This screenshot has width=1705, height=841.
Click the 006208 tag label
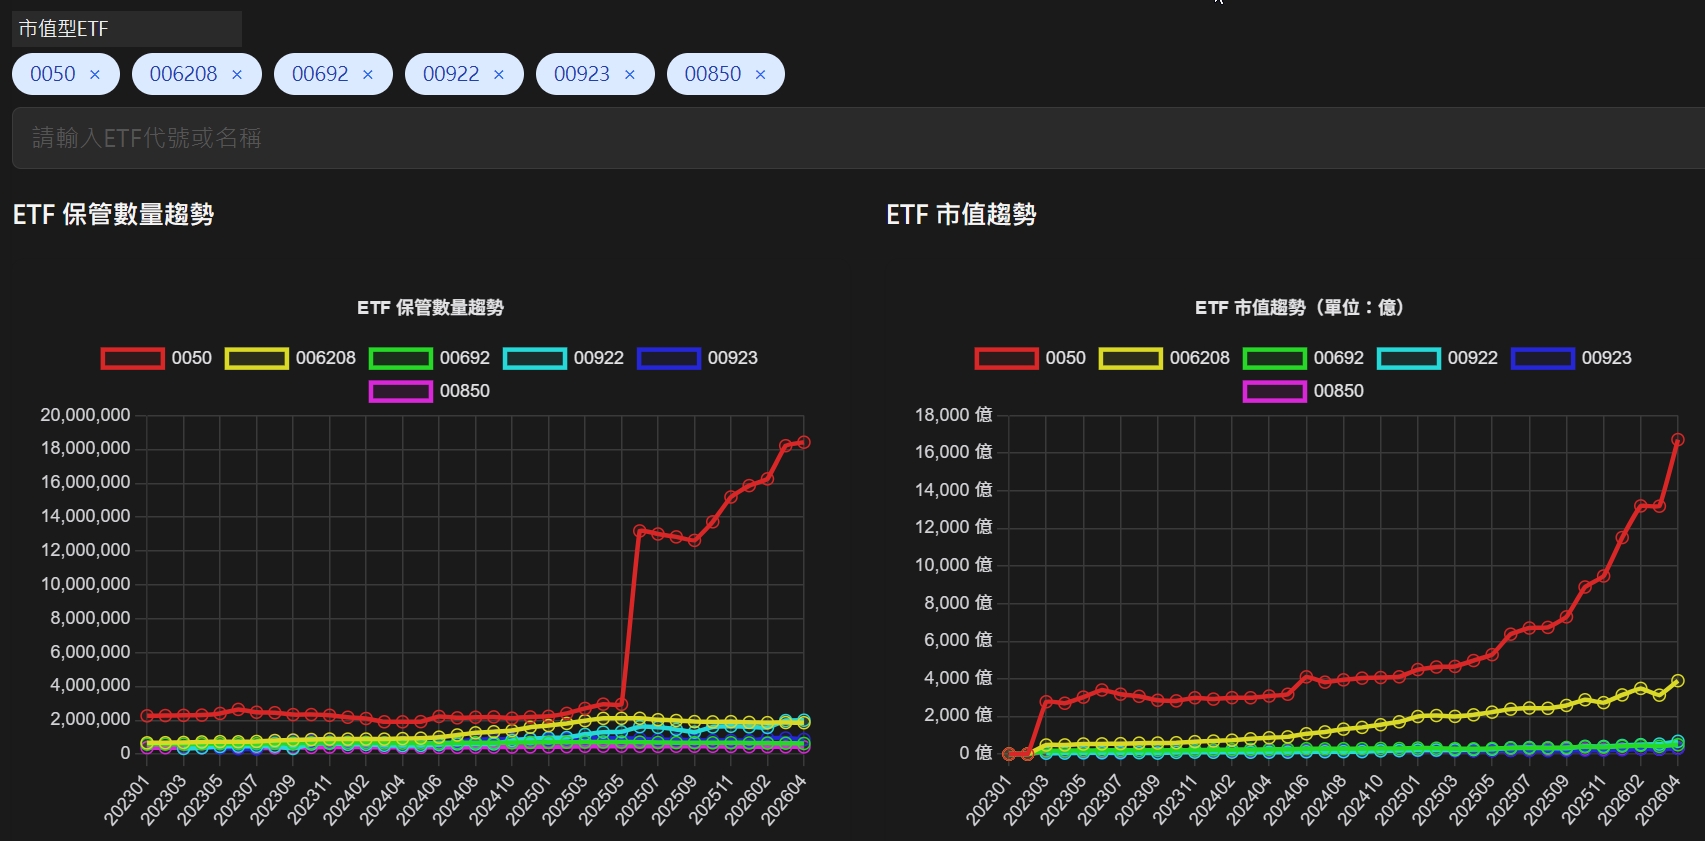[x=183, y=74]
